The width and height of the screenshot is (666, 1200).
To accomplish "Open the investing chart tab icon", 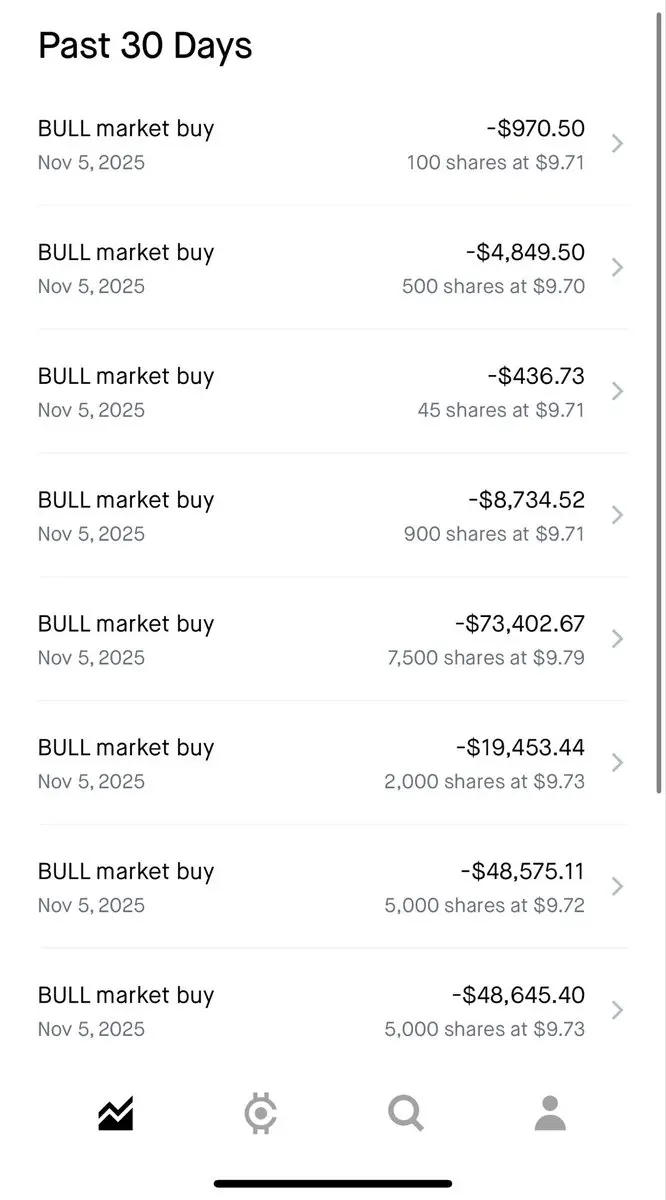I will pos(116,1113).
